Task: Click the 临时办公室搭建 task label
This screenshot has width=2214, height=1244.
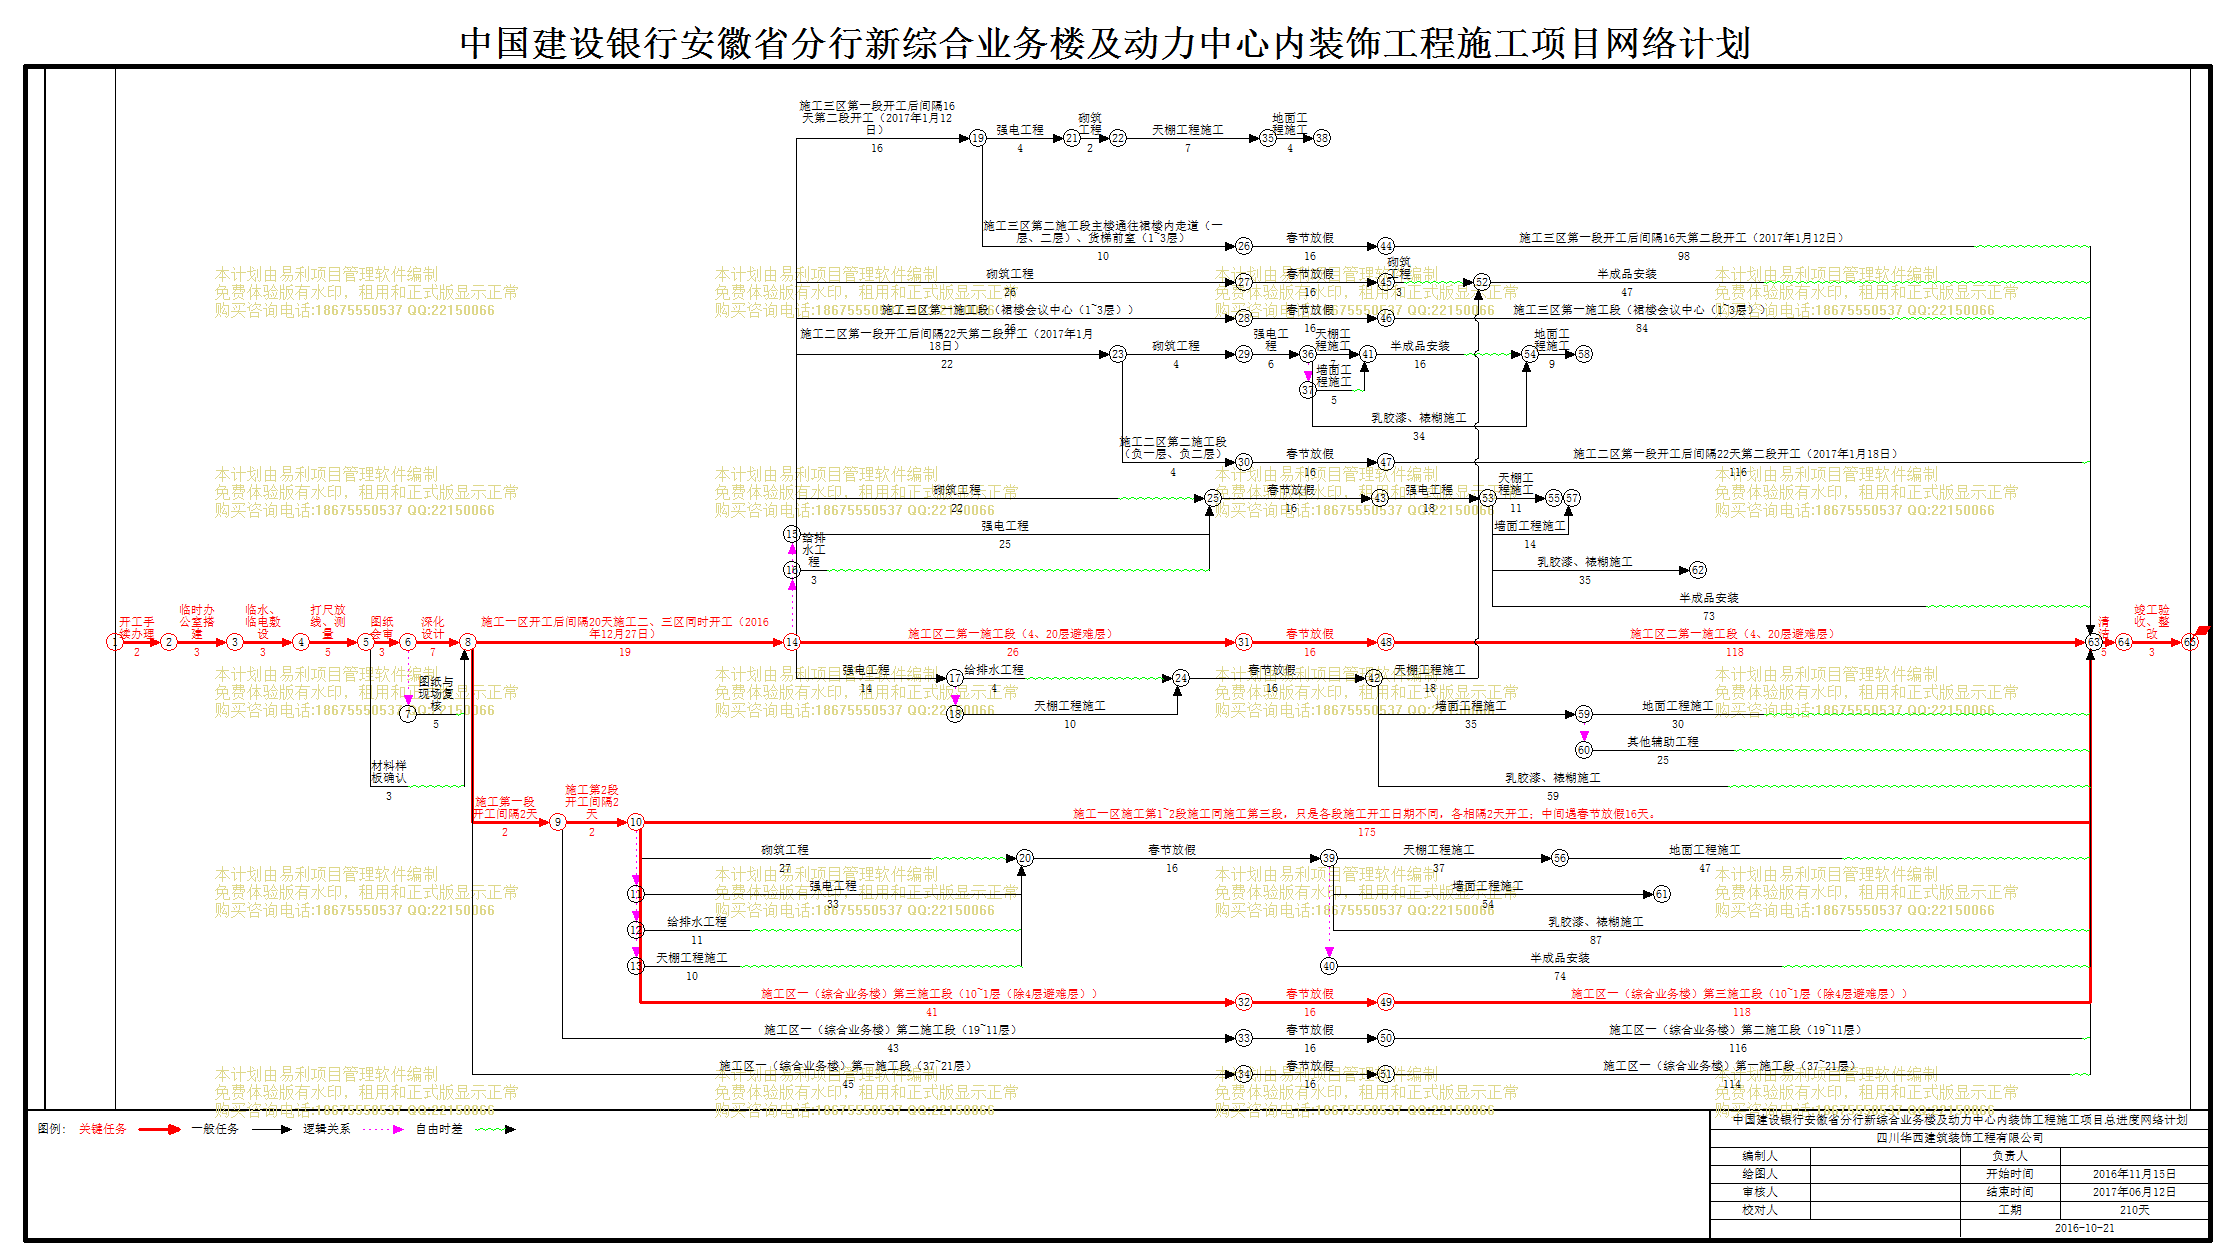Action: click(197, 622)
